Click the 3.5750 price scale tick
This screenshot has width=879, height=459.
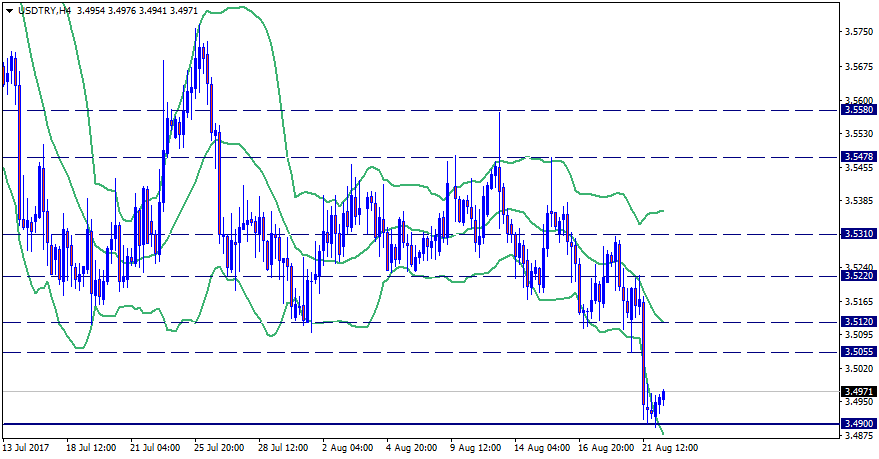coord(859,32)
